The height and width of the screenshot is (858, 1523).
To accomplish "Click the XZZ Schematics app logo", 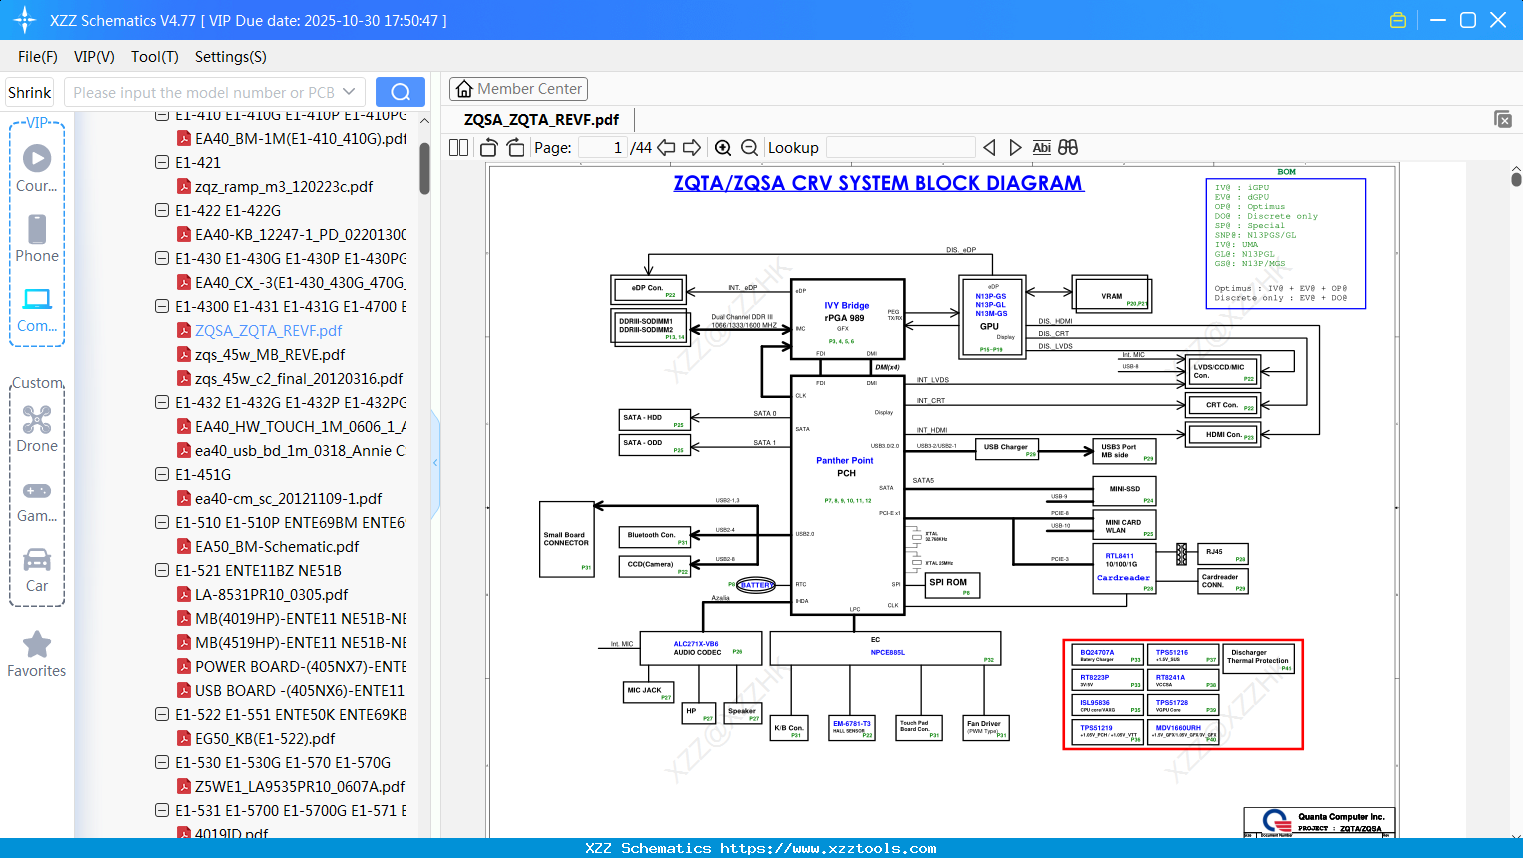I will click(x=25, y=20).
